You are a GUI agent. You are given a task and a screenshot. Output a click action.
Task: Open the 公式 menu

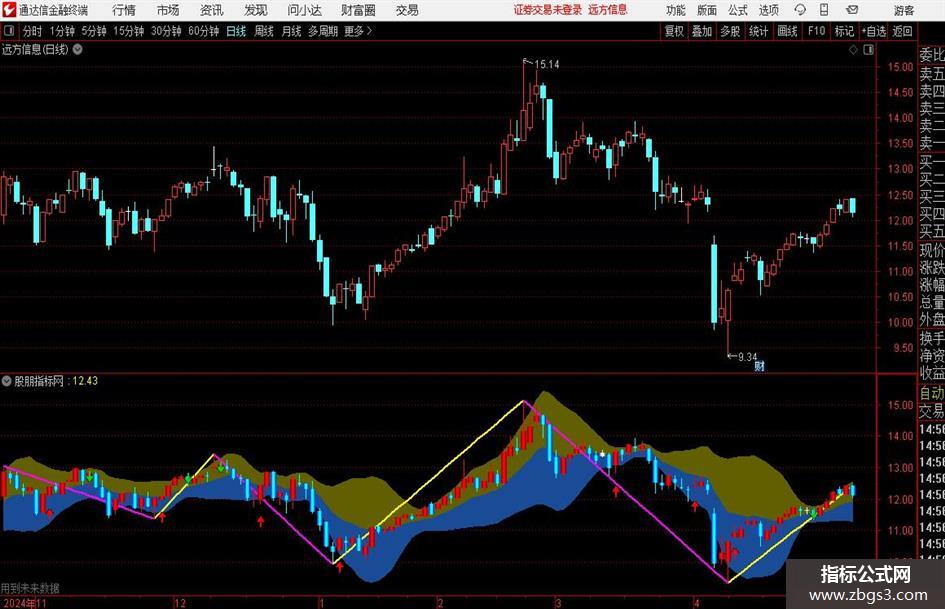tap(738, 10)
